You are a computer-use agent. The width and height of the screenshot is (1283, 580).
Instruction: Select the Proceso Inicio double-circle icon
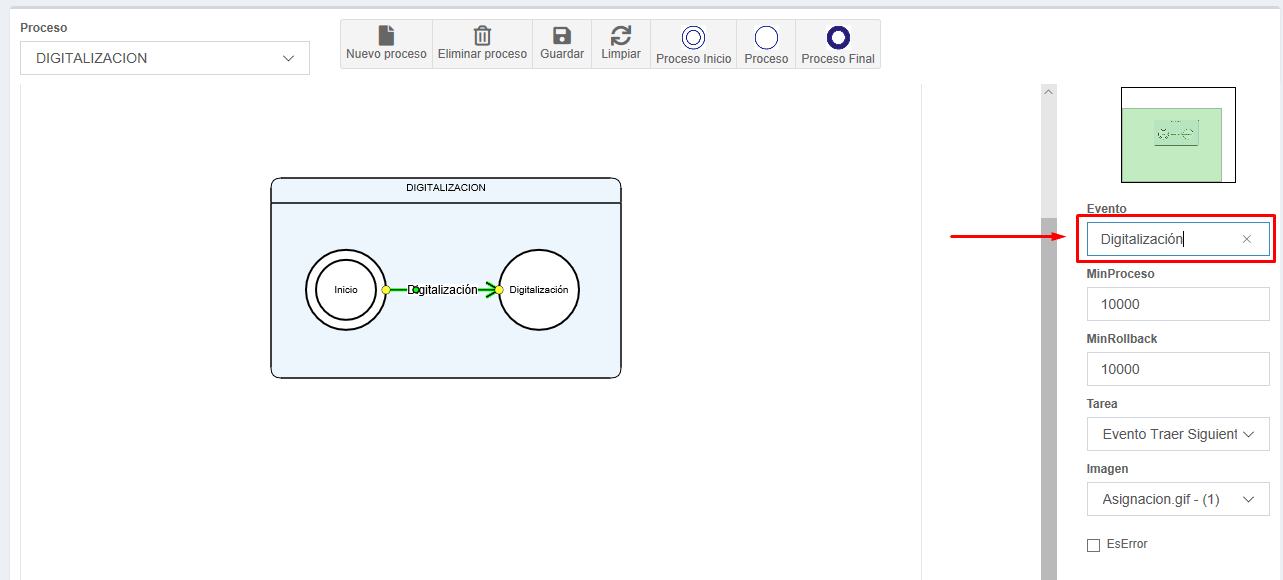(693, 38)
